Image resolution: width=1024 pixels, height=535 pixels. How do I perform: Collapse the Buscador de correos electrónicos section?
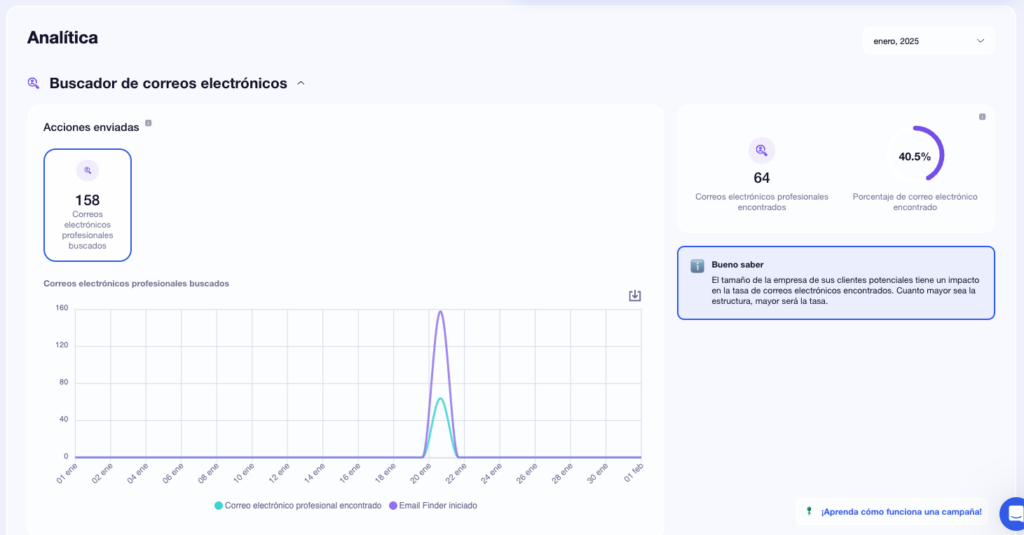[x=301, y=84]
